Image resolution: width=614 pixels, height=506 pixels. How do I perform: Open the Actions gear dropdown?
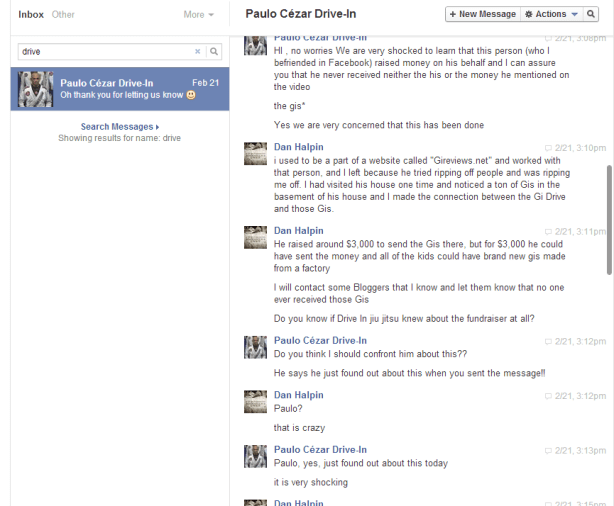tap(551, 14)
